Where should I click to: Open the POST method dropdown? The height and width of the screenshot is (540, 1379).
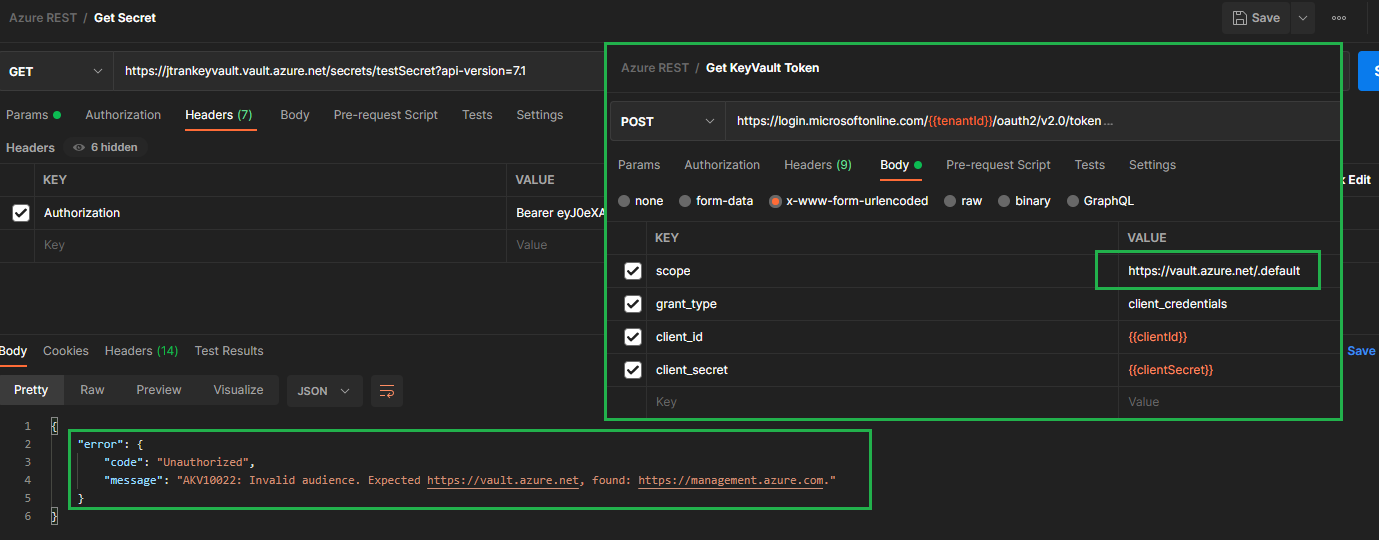[667, 121]
